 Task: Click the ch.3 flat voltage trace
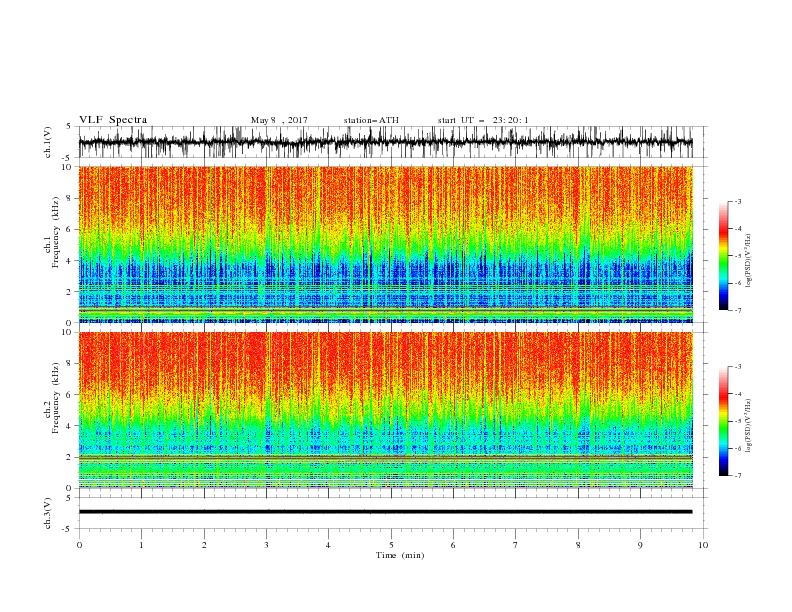pos(385,512)
